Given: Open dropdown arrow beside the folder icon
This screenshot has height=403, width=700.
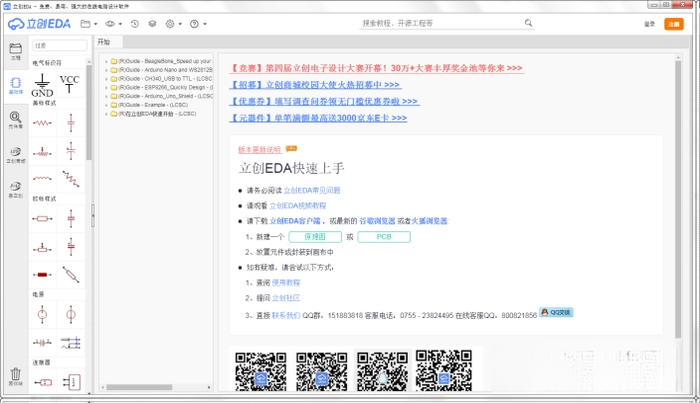Looking at the screenshot, I should tap(96, 24).
